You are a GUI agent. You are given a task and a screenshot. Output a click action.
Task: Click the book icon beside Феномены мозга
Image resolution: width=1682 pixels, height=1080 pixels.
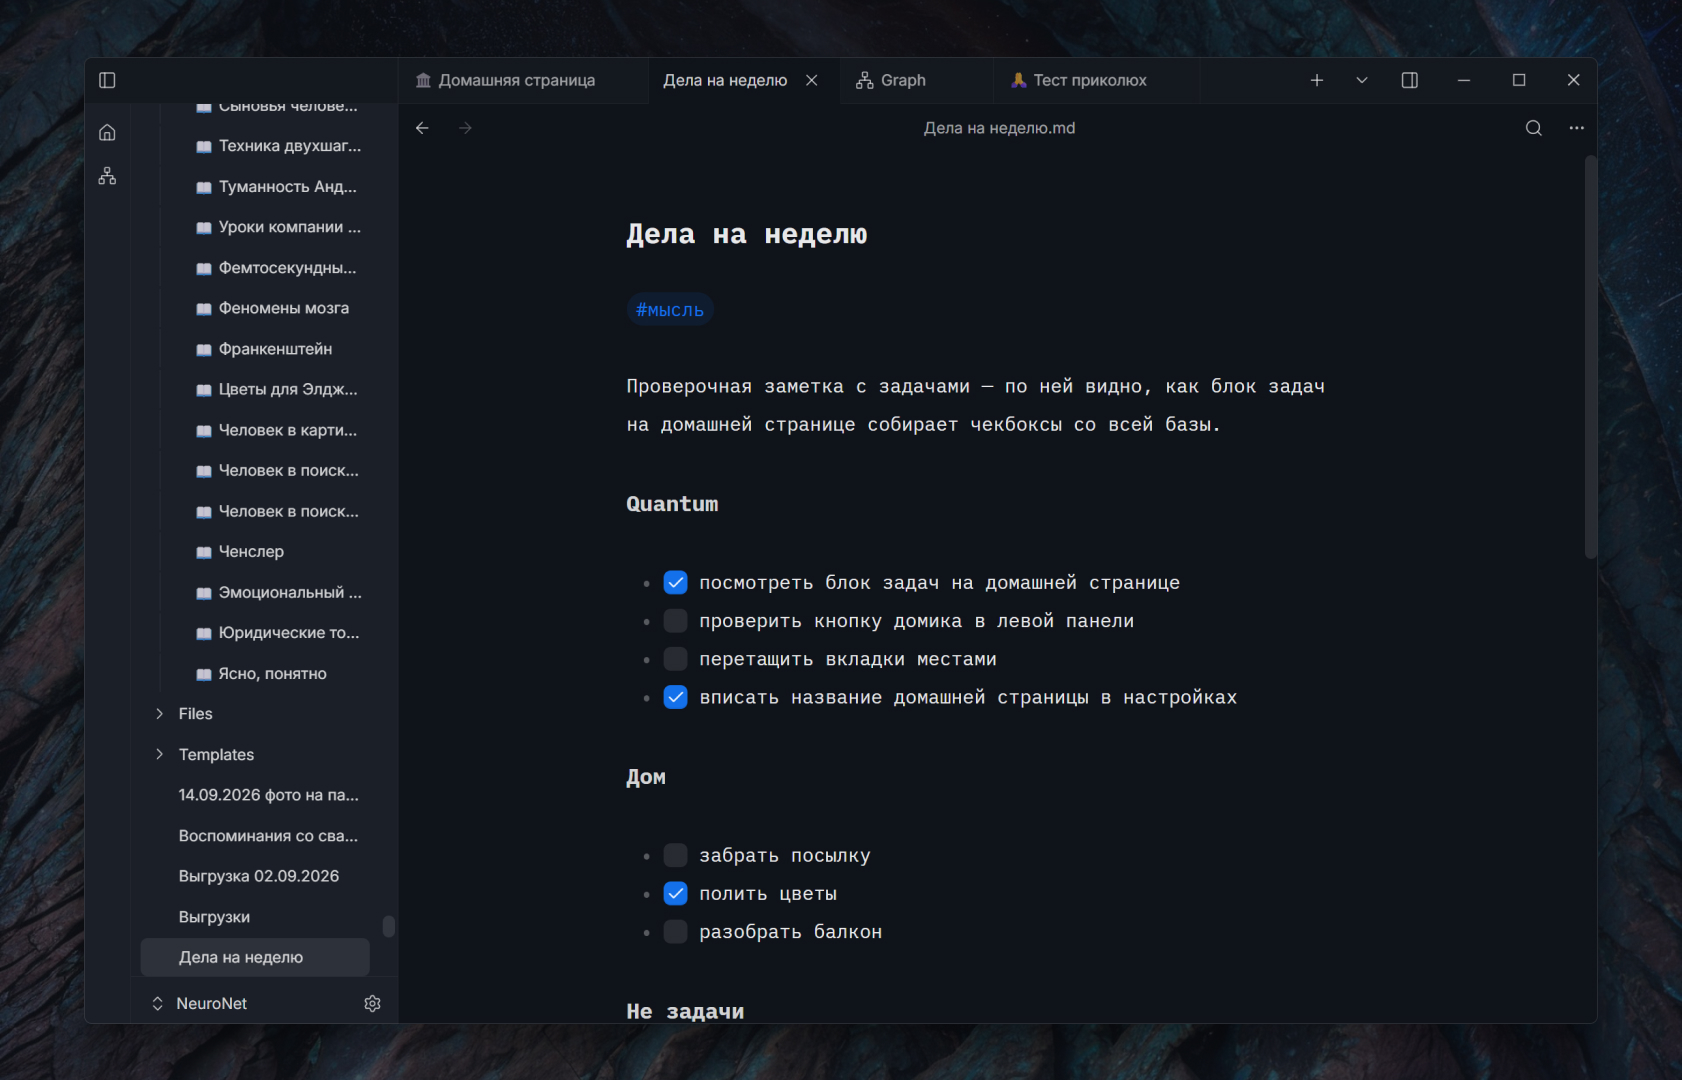tap(204, 309)
